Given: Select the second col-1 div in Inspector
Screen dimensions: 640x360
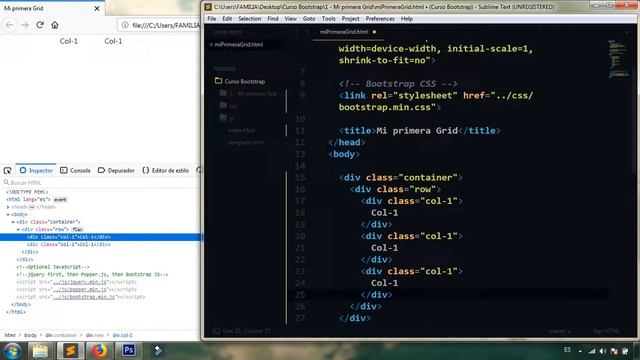Looking at the screenshot, I should [x=69, y=244].
